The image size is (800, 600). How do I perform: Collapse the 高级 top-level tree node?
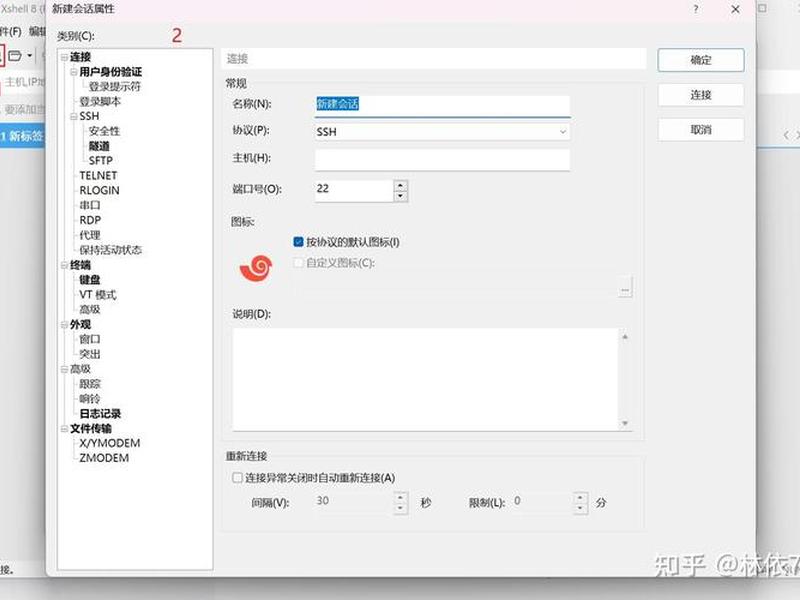(x=64, y=369)
